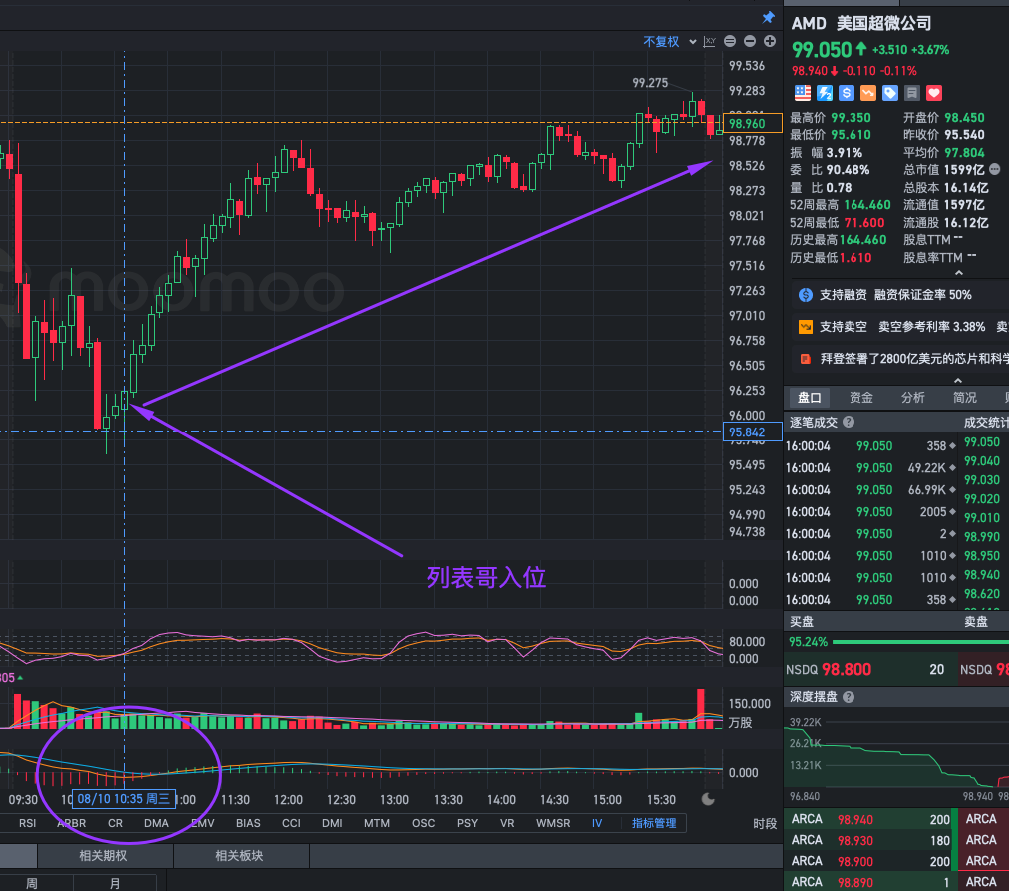1009x891 pixels.
Task: Click the help icon beside 深度摆盘
Action: point(849,697)
